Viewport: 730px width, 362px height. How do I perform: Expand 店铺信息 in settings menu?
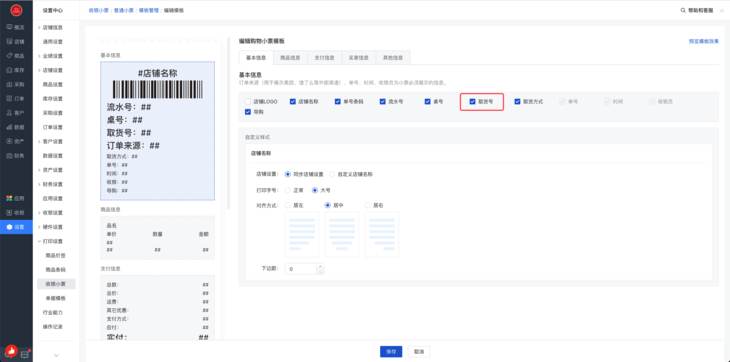[51, 27]
